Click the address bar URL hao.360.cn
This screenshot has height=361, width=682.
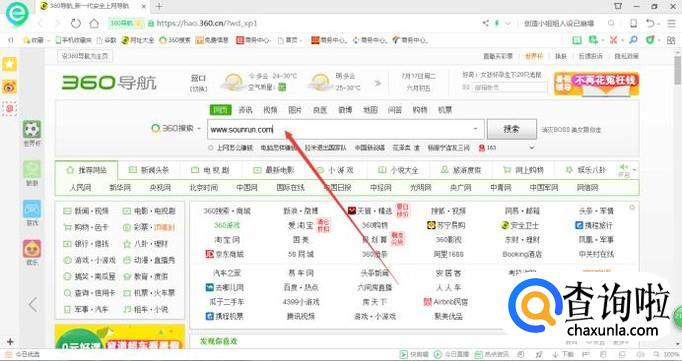tap(207, 23)
